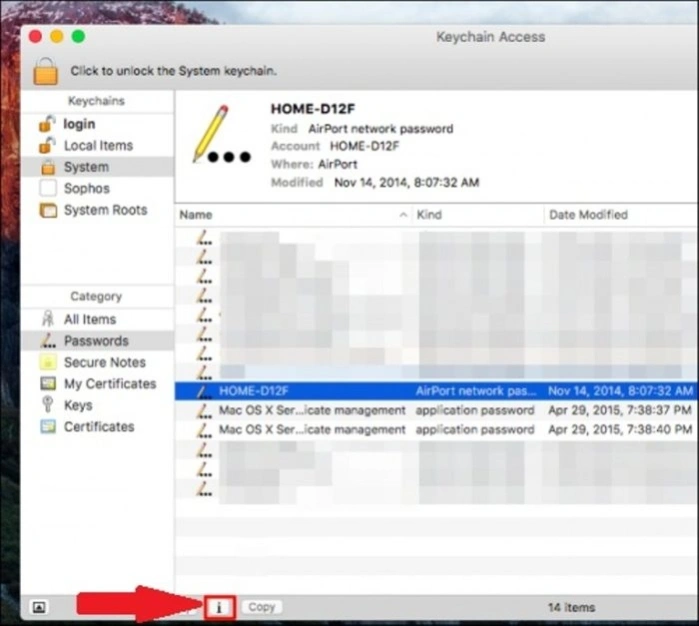Click the My Certificates icon
This screenshot has height=626, width=699.
point(48,383)
